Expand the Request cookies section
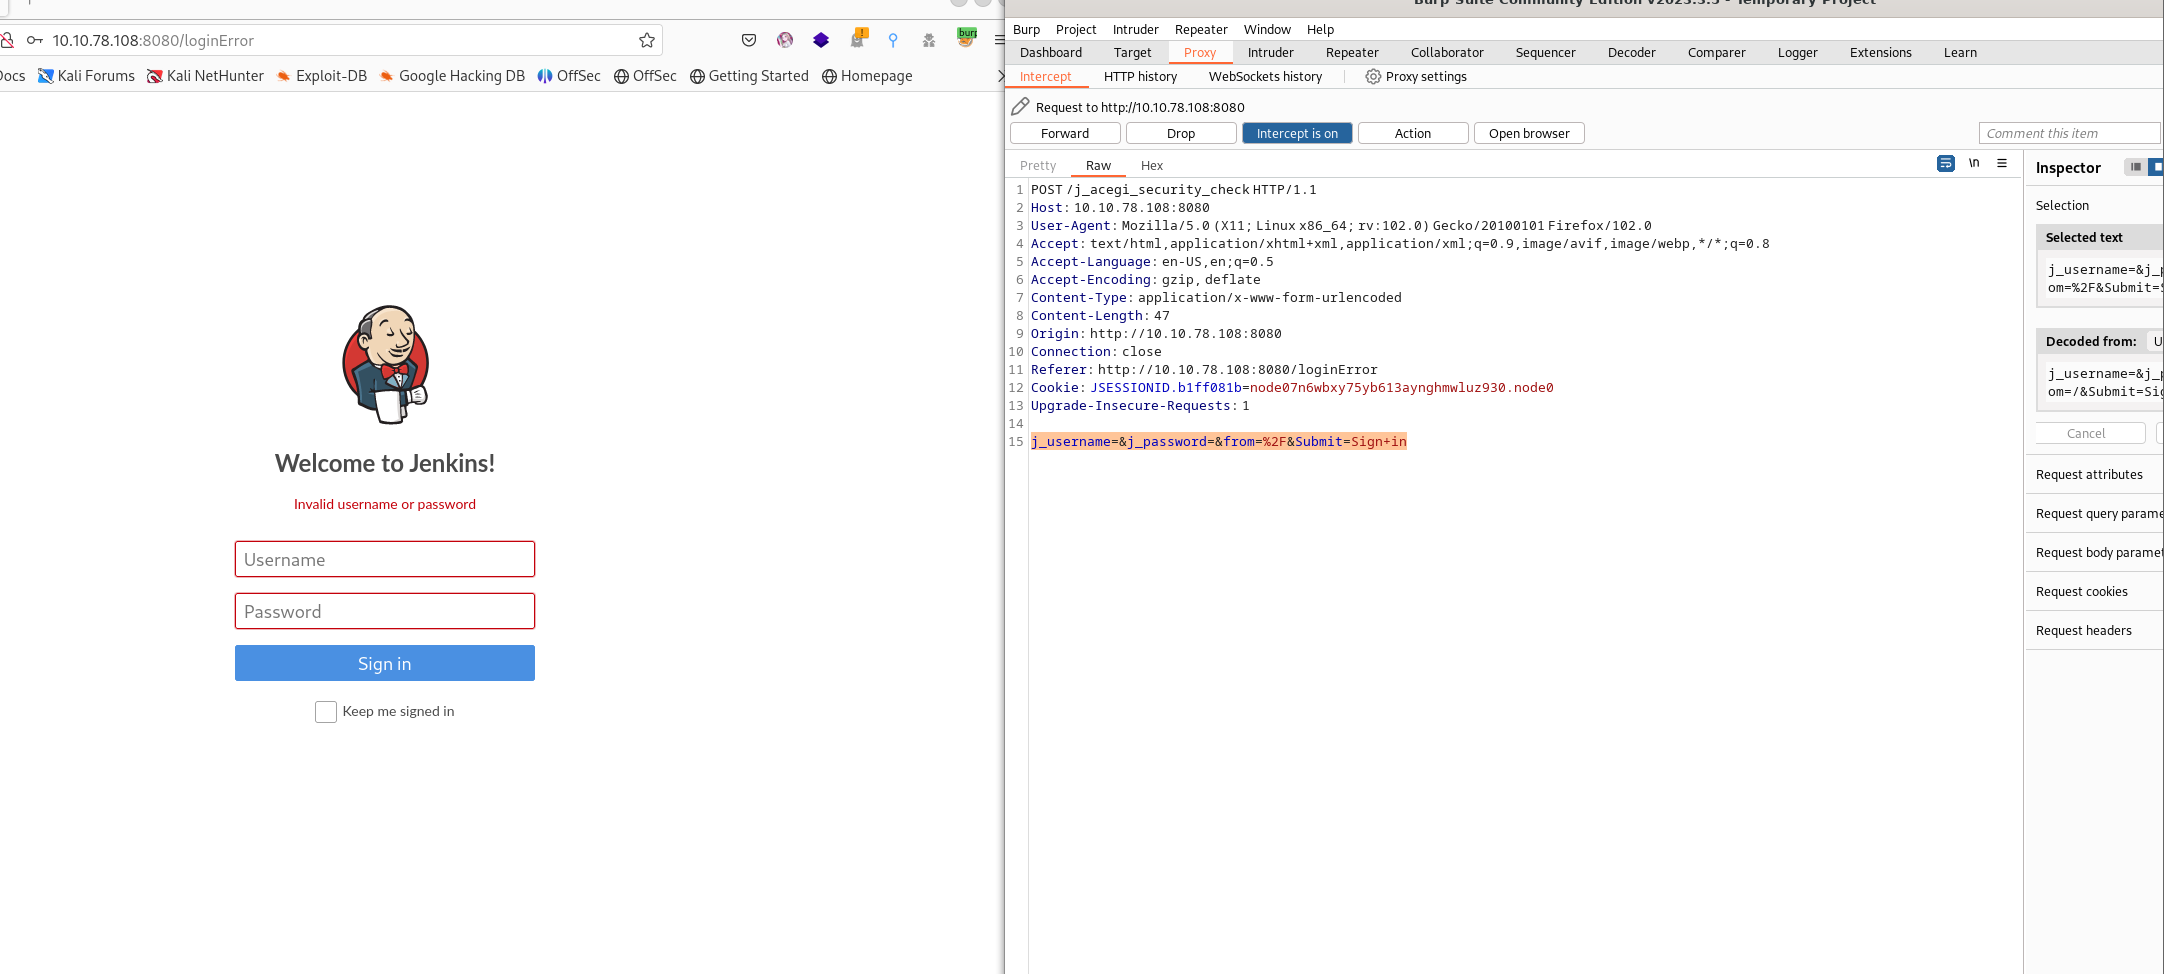This screenshot has height=974, width=2164. coord(2081,592)
